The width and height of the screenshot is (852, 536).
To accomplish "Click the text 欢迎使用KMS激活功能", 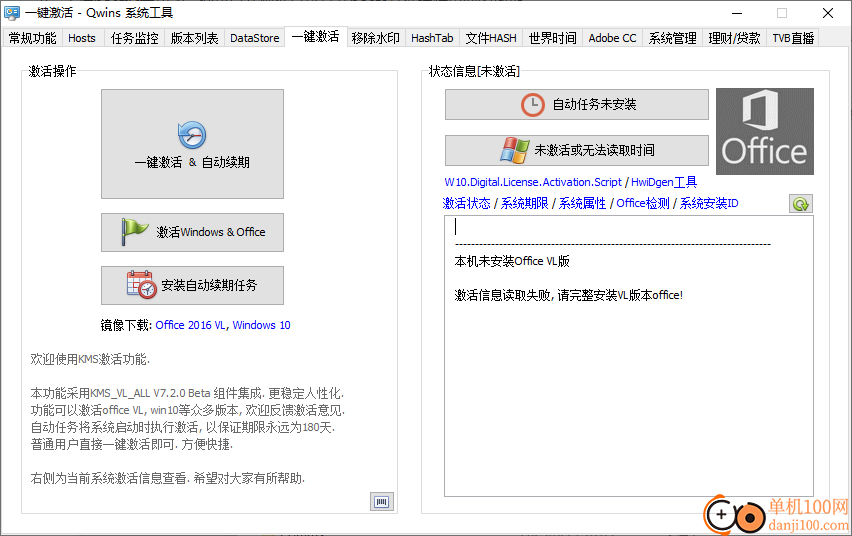I will tap(90, 359).
